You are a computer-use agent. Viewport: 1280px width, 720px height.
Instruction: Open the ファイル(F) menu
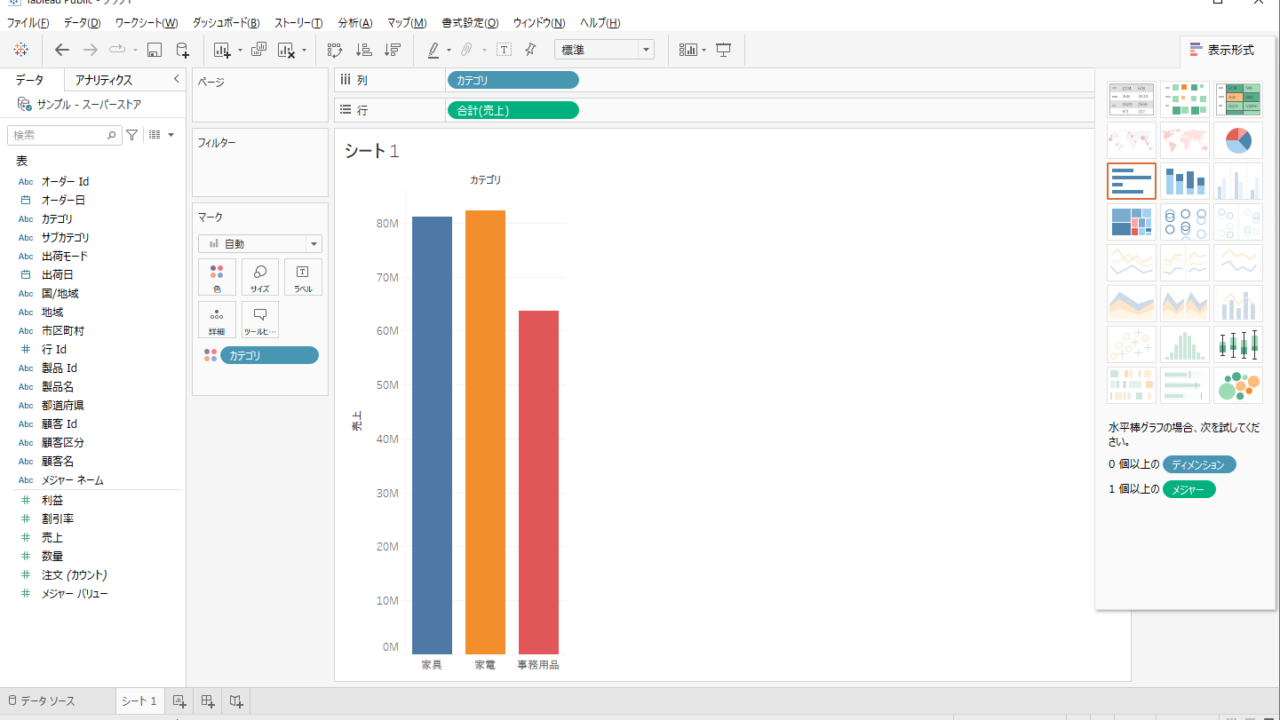28,22
